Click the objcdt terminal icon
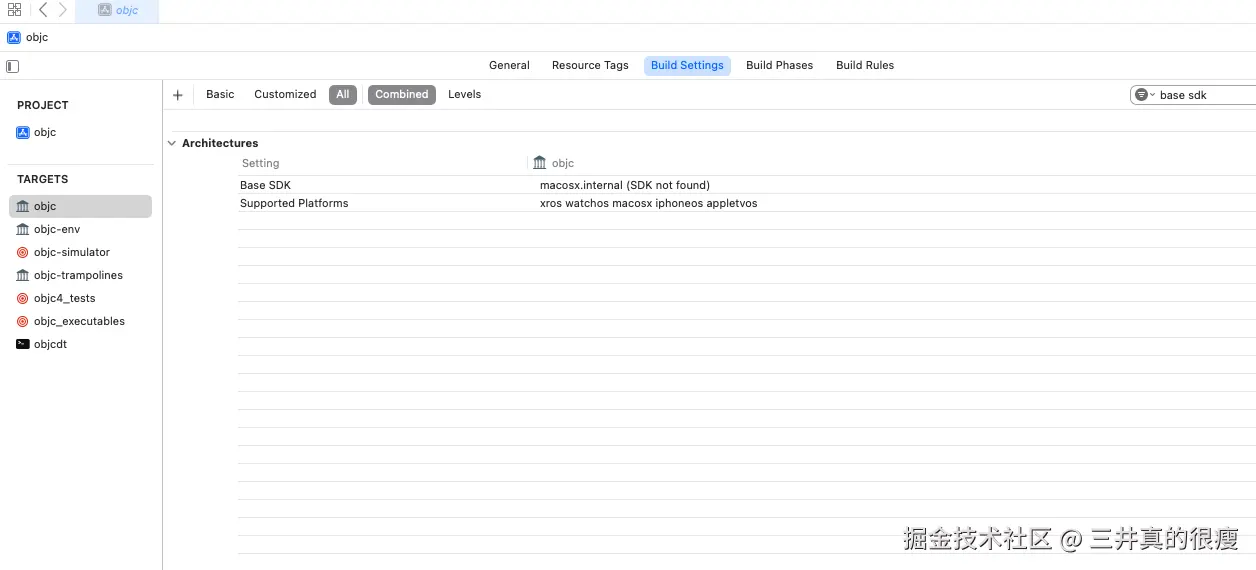This screenshot has height=570, width=1256. (23, 344)
